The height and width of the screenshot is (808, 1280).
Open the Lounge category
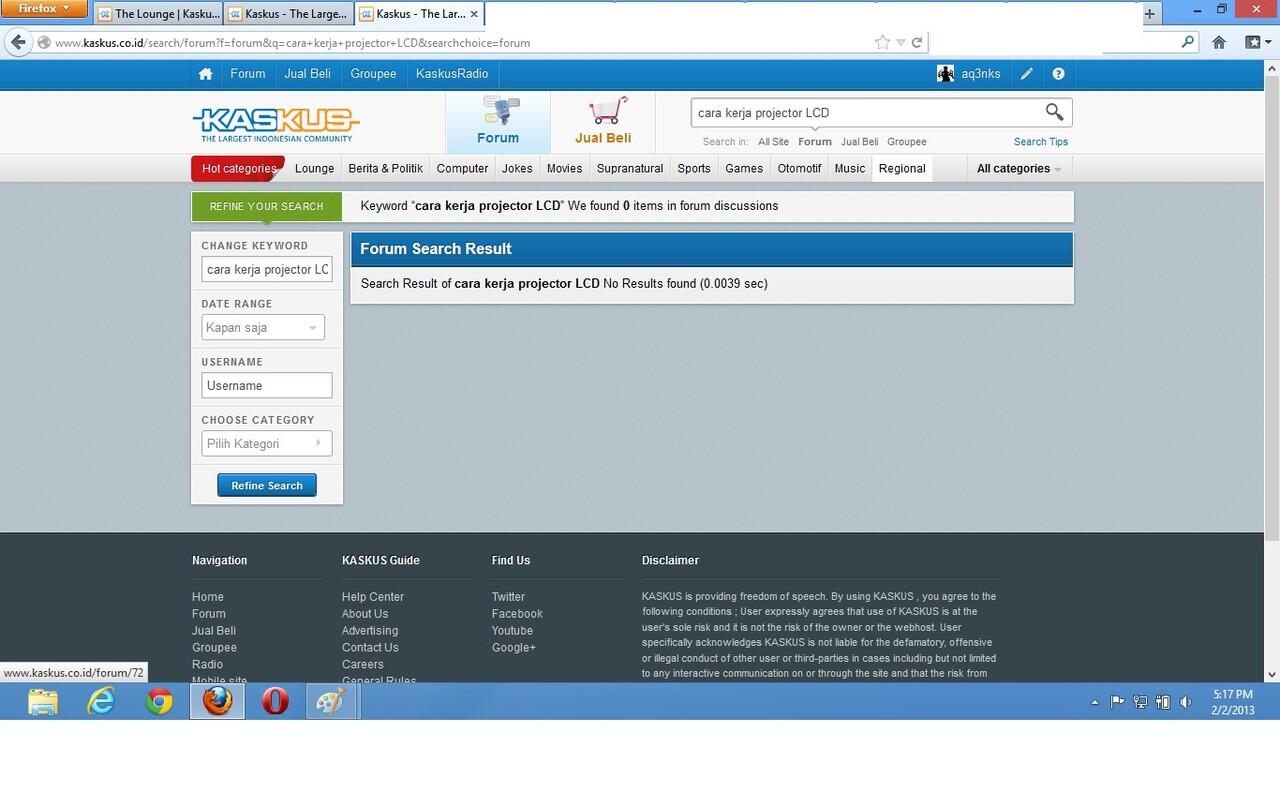click(314, 168)
